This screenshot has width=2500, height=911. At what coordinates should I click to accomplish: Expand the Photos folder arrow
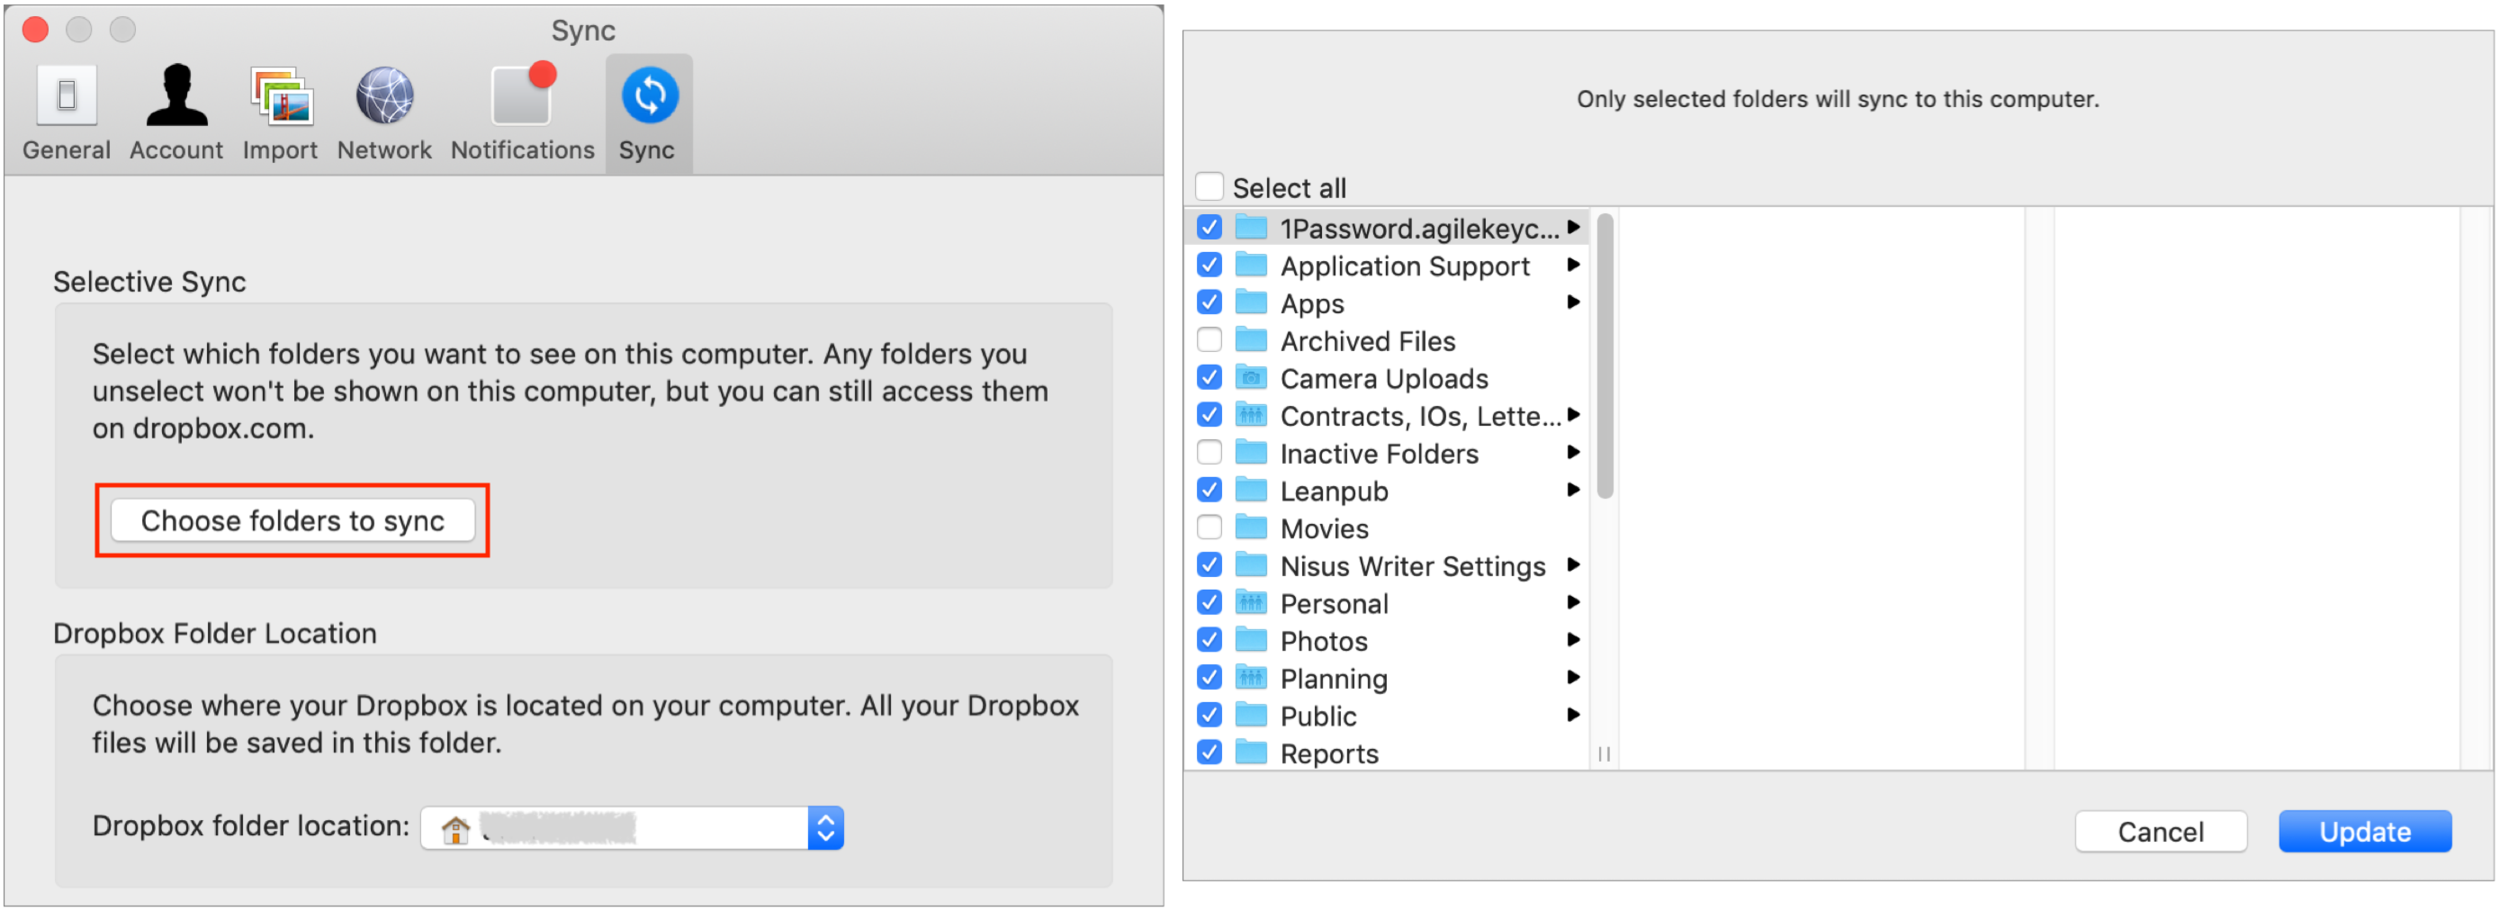tap(1573, 640)
